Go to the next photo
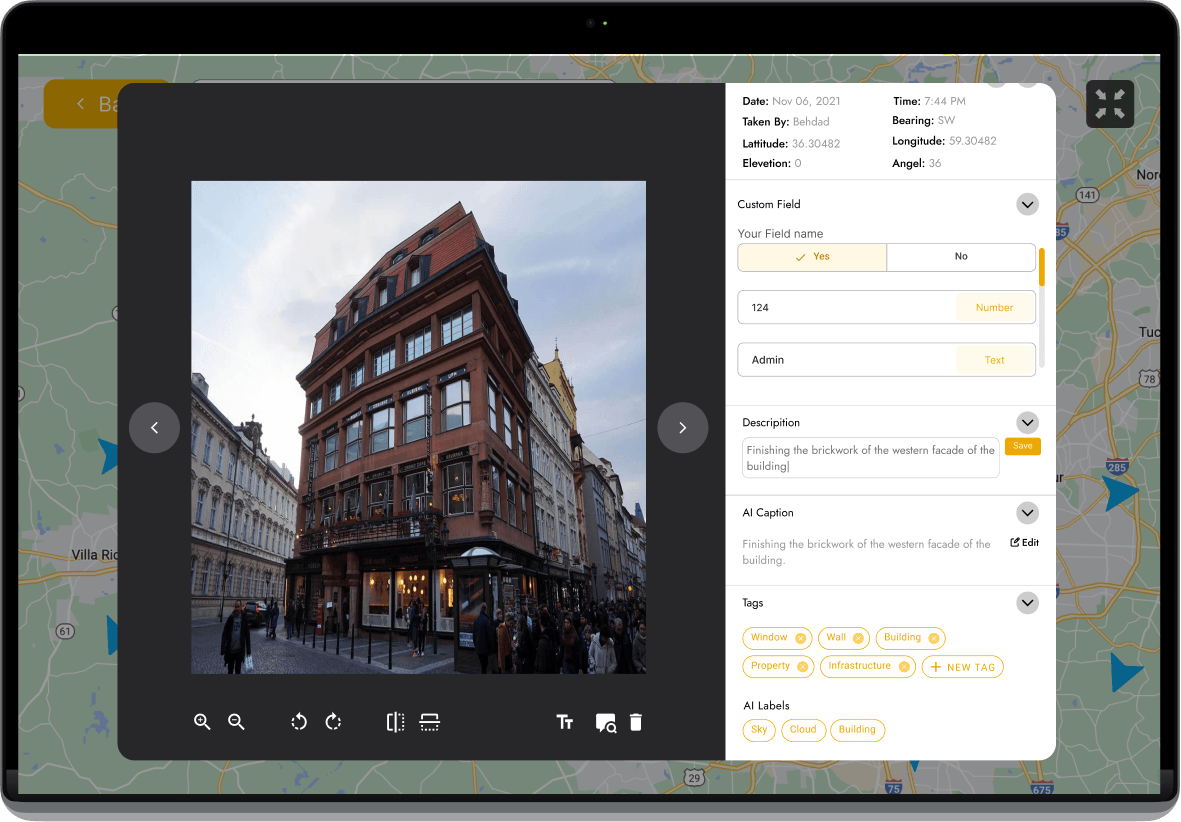The height and width of the screenshot is (822, 1181). coord(682,428)
